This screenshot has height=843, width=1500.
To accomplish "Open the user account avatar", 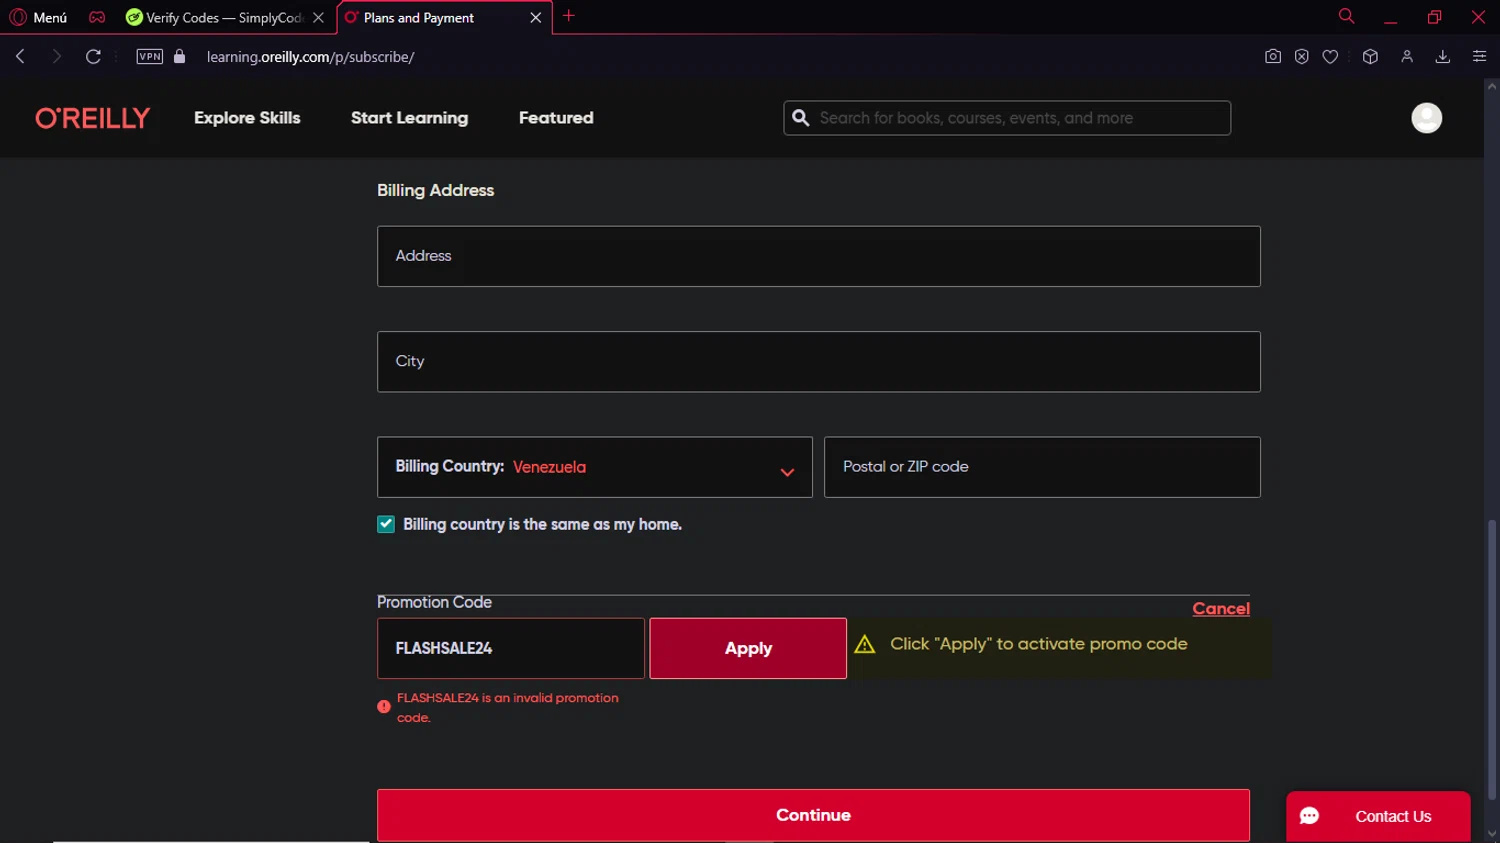I will point(1426,118).
